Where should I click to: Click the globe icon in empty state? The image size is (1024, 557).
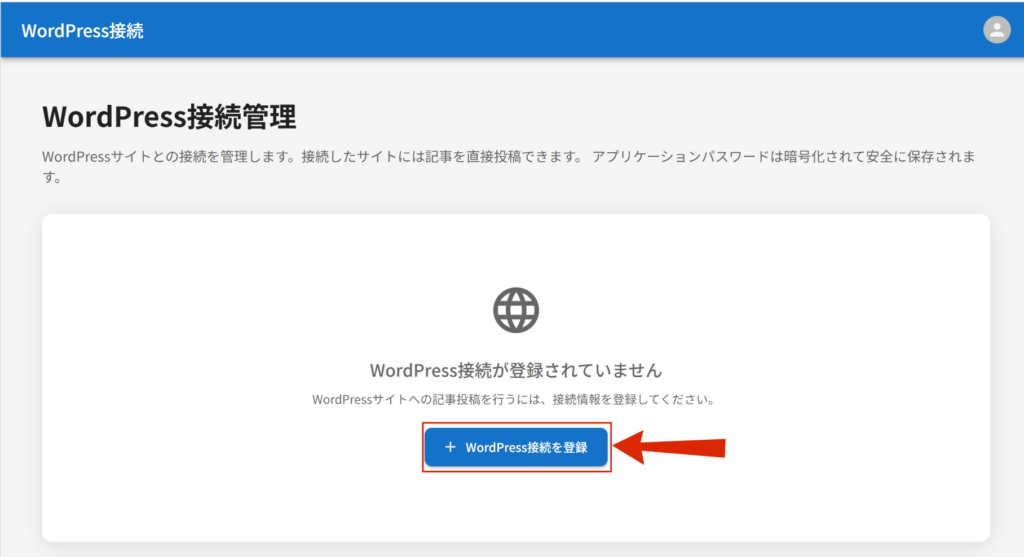click(516, 310)
